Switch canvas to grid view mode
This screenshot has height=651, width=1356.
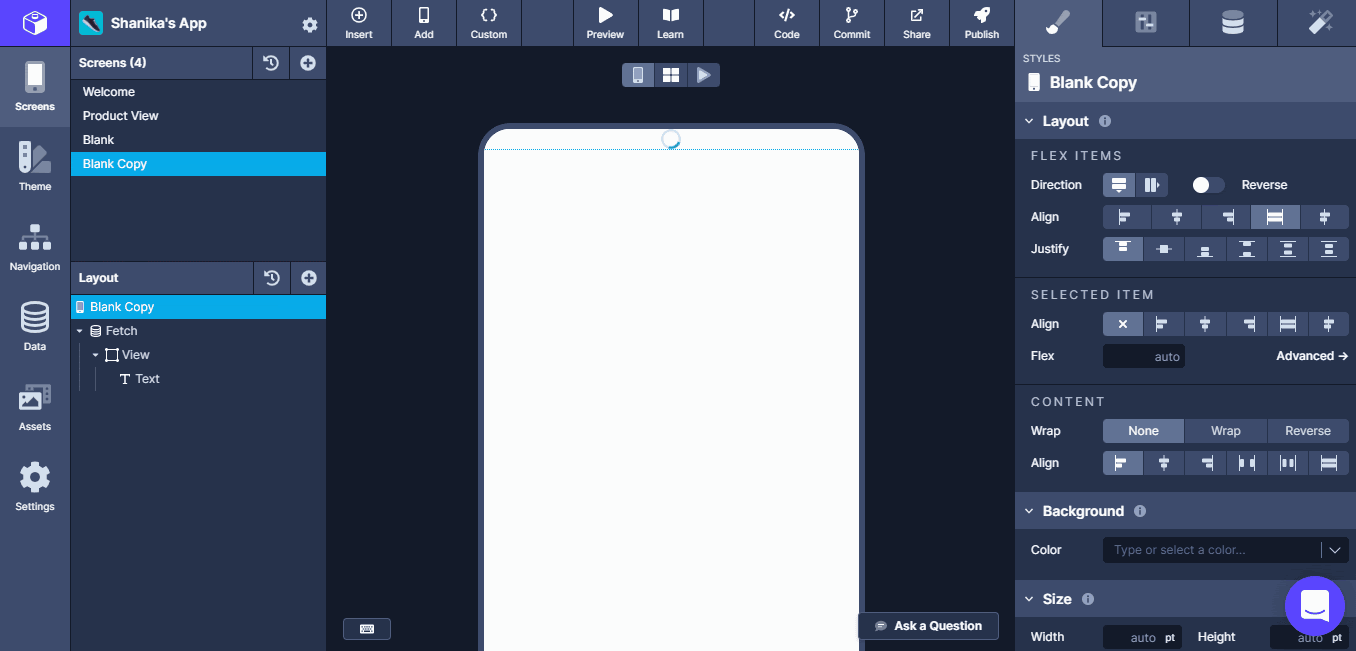point(670,75)
